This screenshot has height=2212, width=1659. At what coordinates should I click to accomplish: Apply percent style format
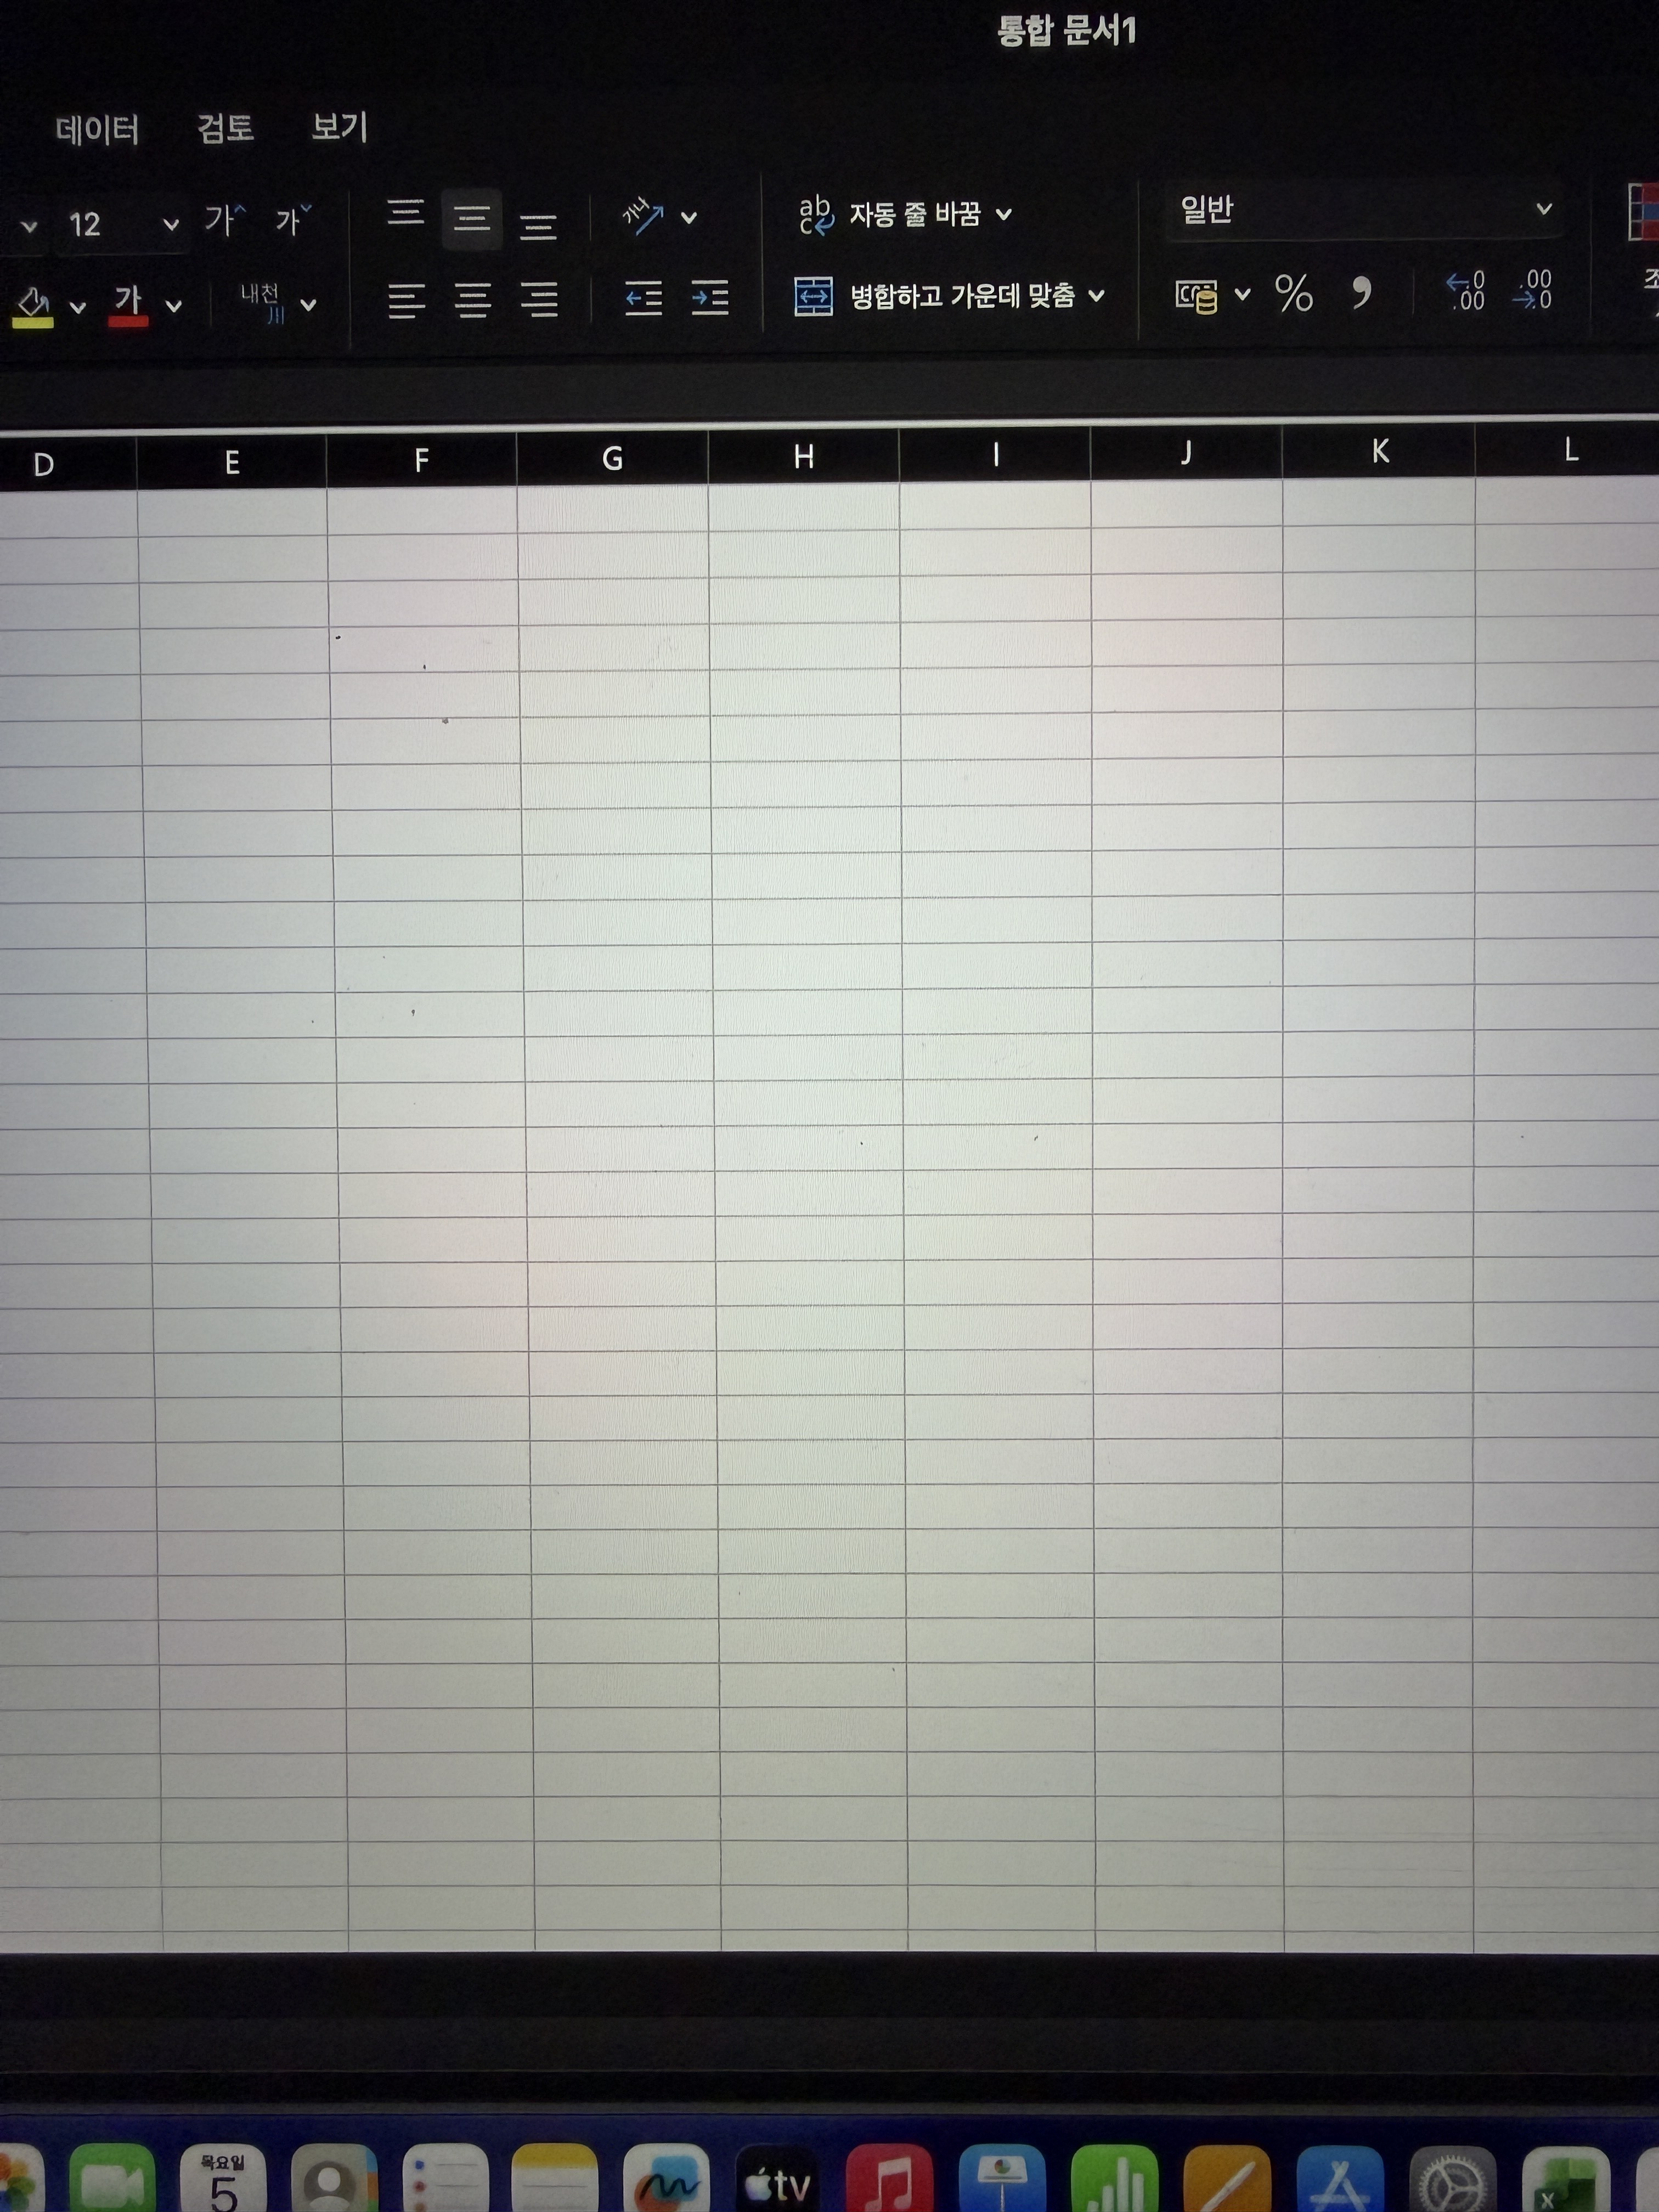click(1293, 294)
